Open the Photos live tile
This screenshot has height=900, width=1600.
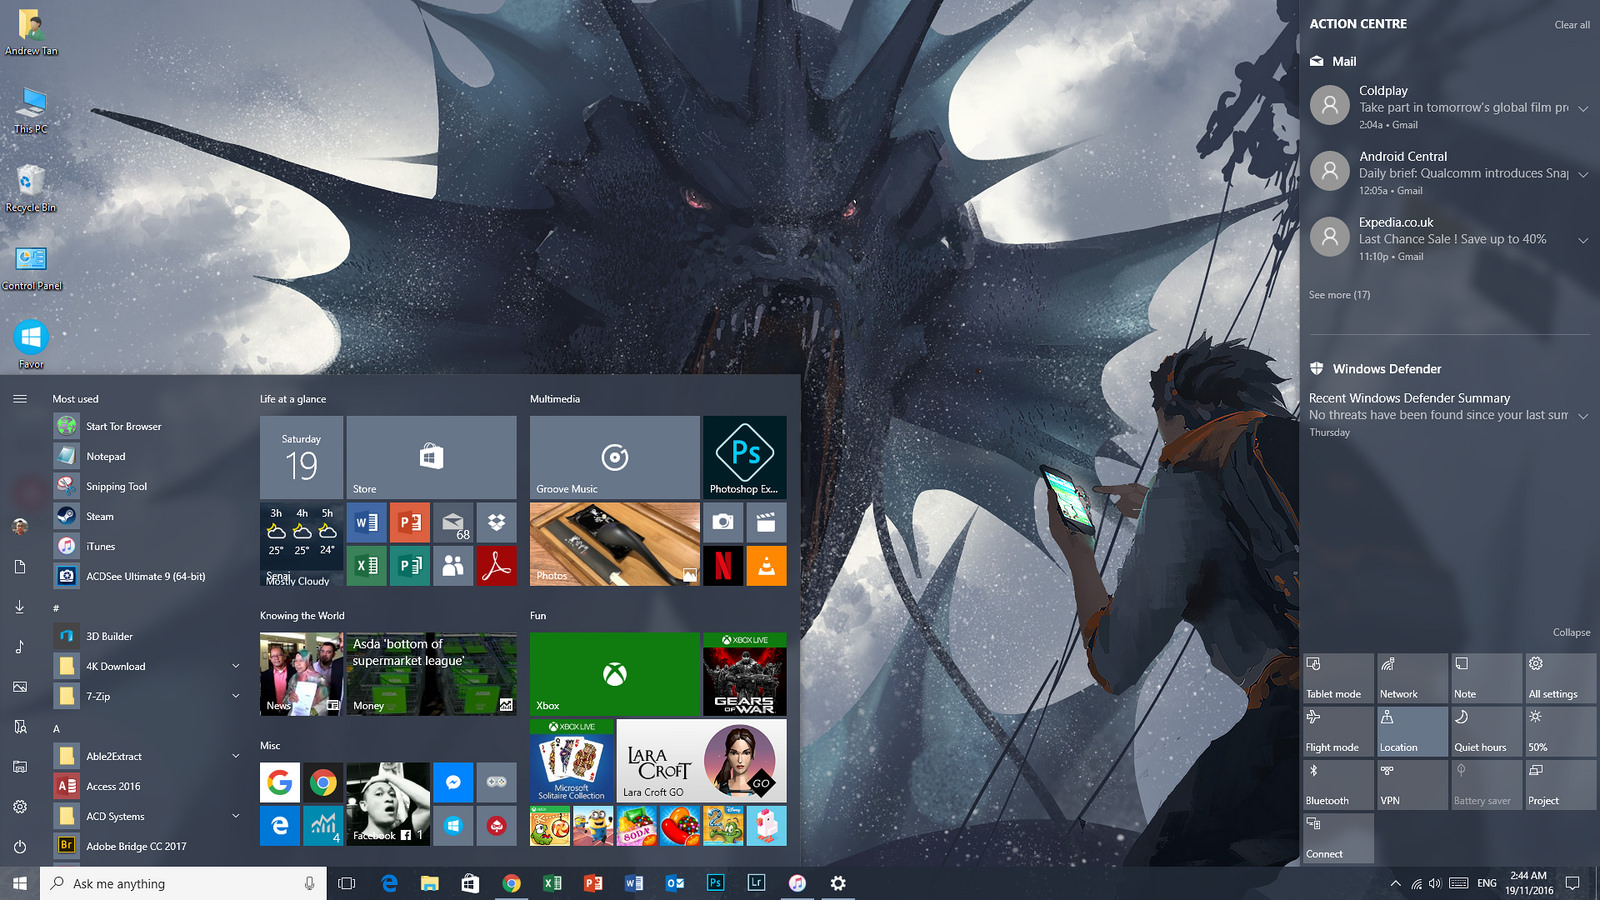tap(615, 544)
